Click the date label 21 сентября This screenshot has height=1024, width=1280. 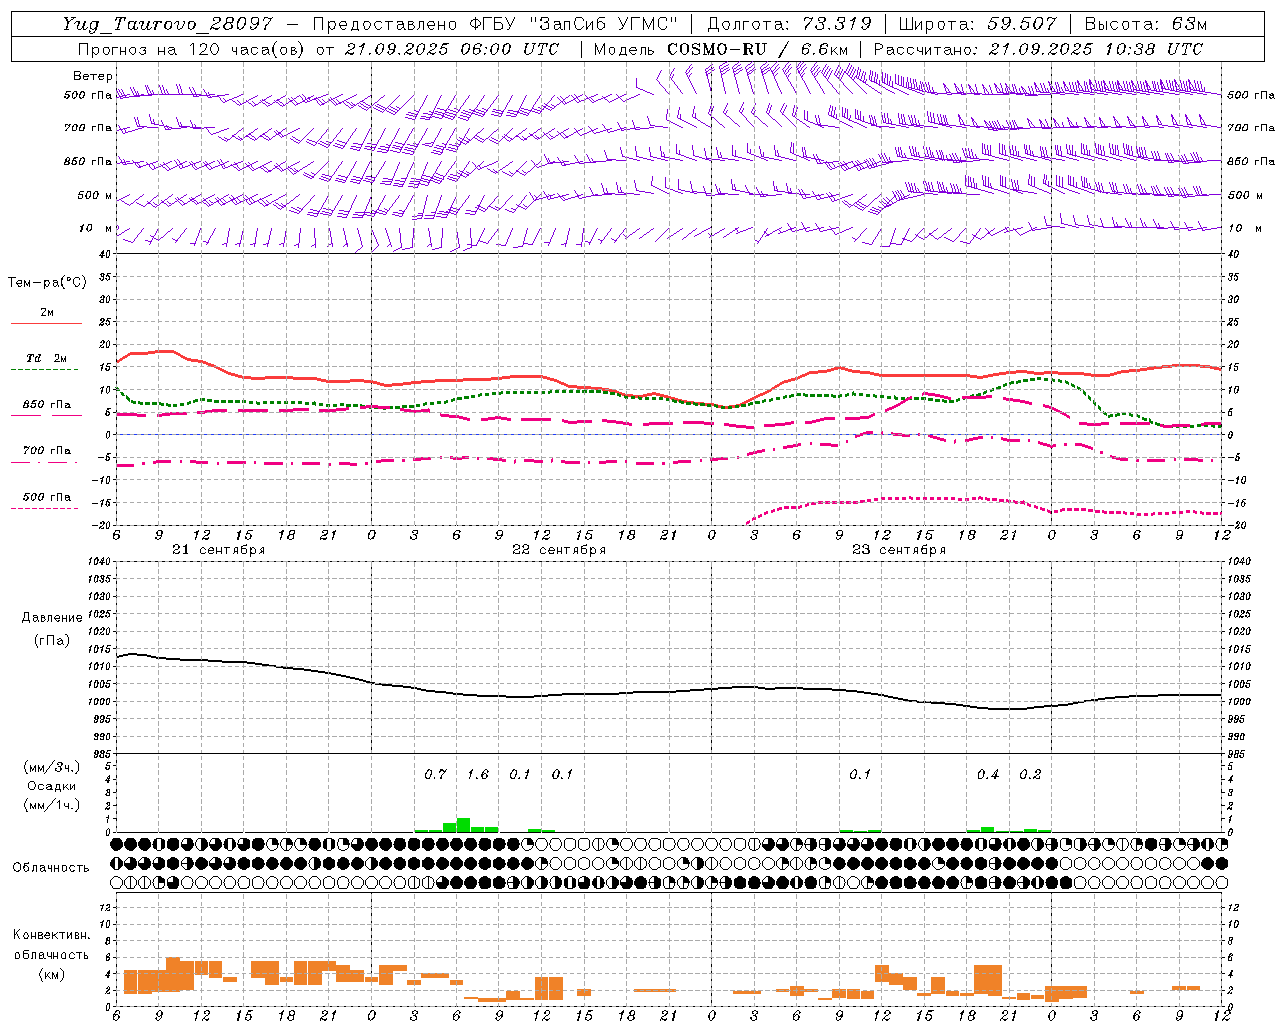(x=219, y=550)
